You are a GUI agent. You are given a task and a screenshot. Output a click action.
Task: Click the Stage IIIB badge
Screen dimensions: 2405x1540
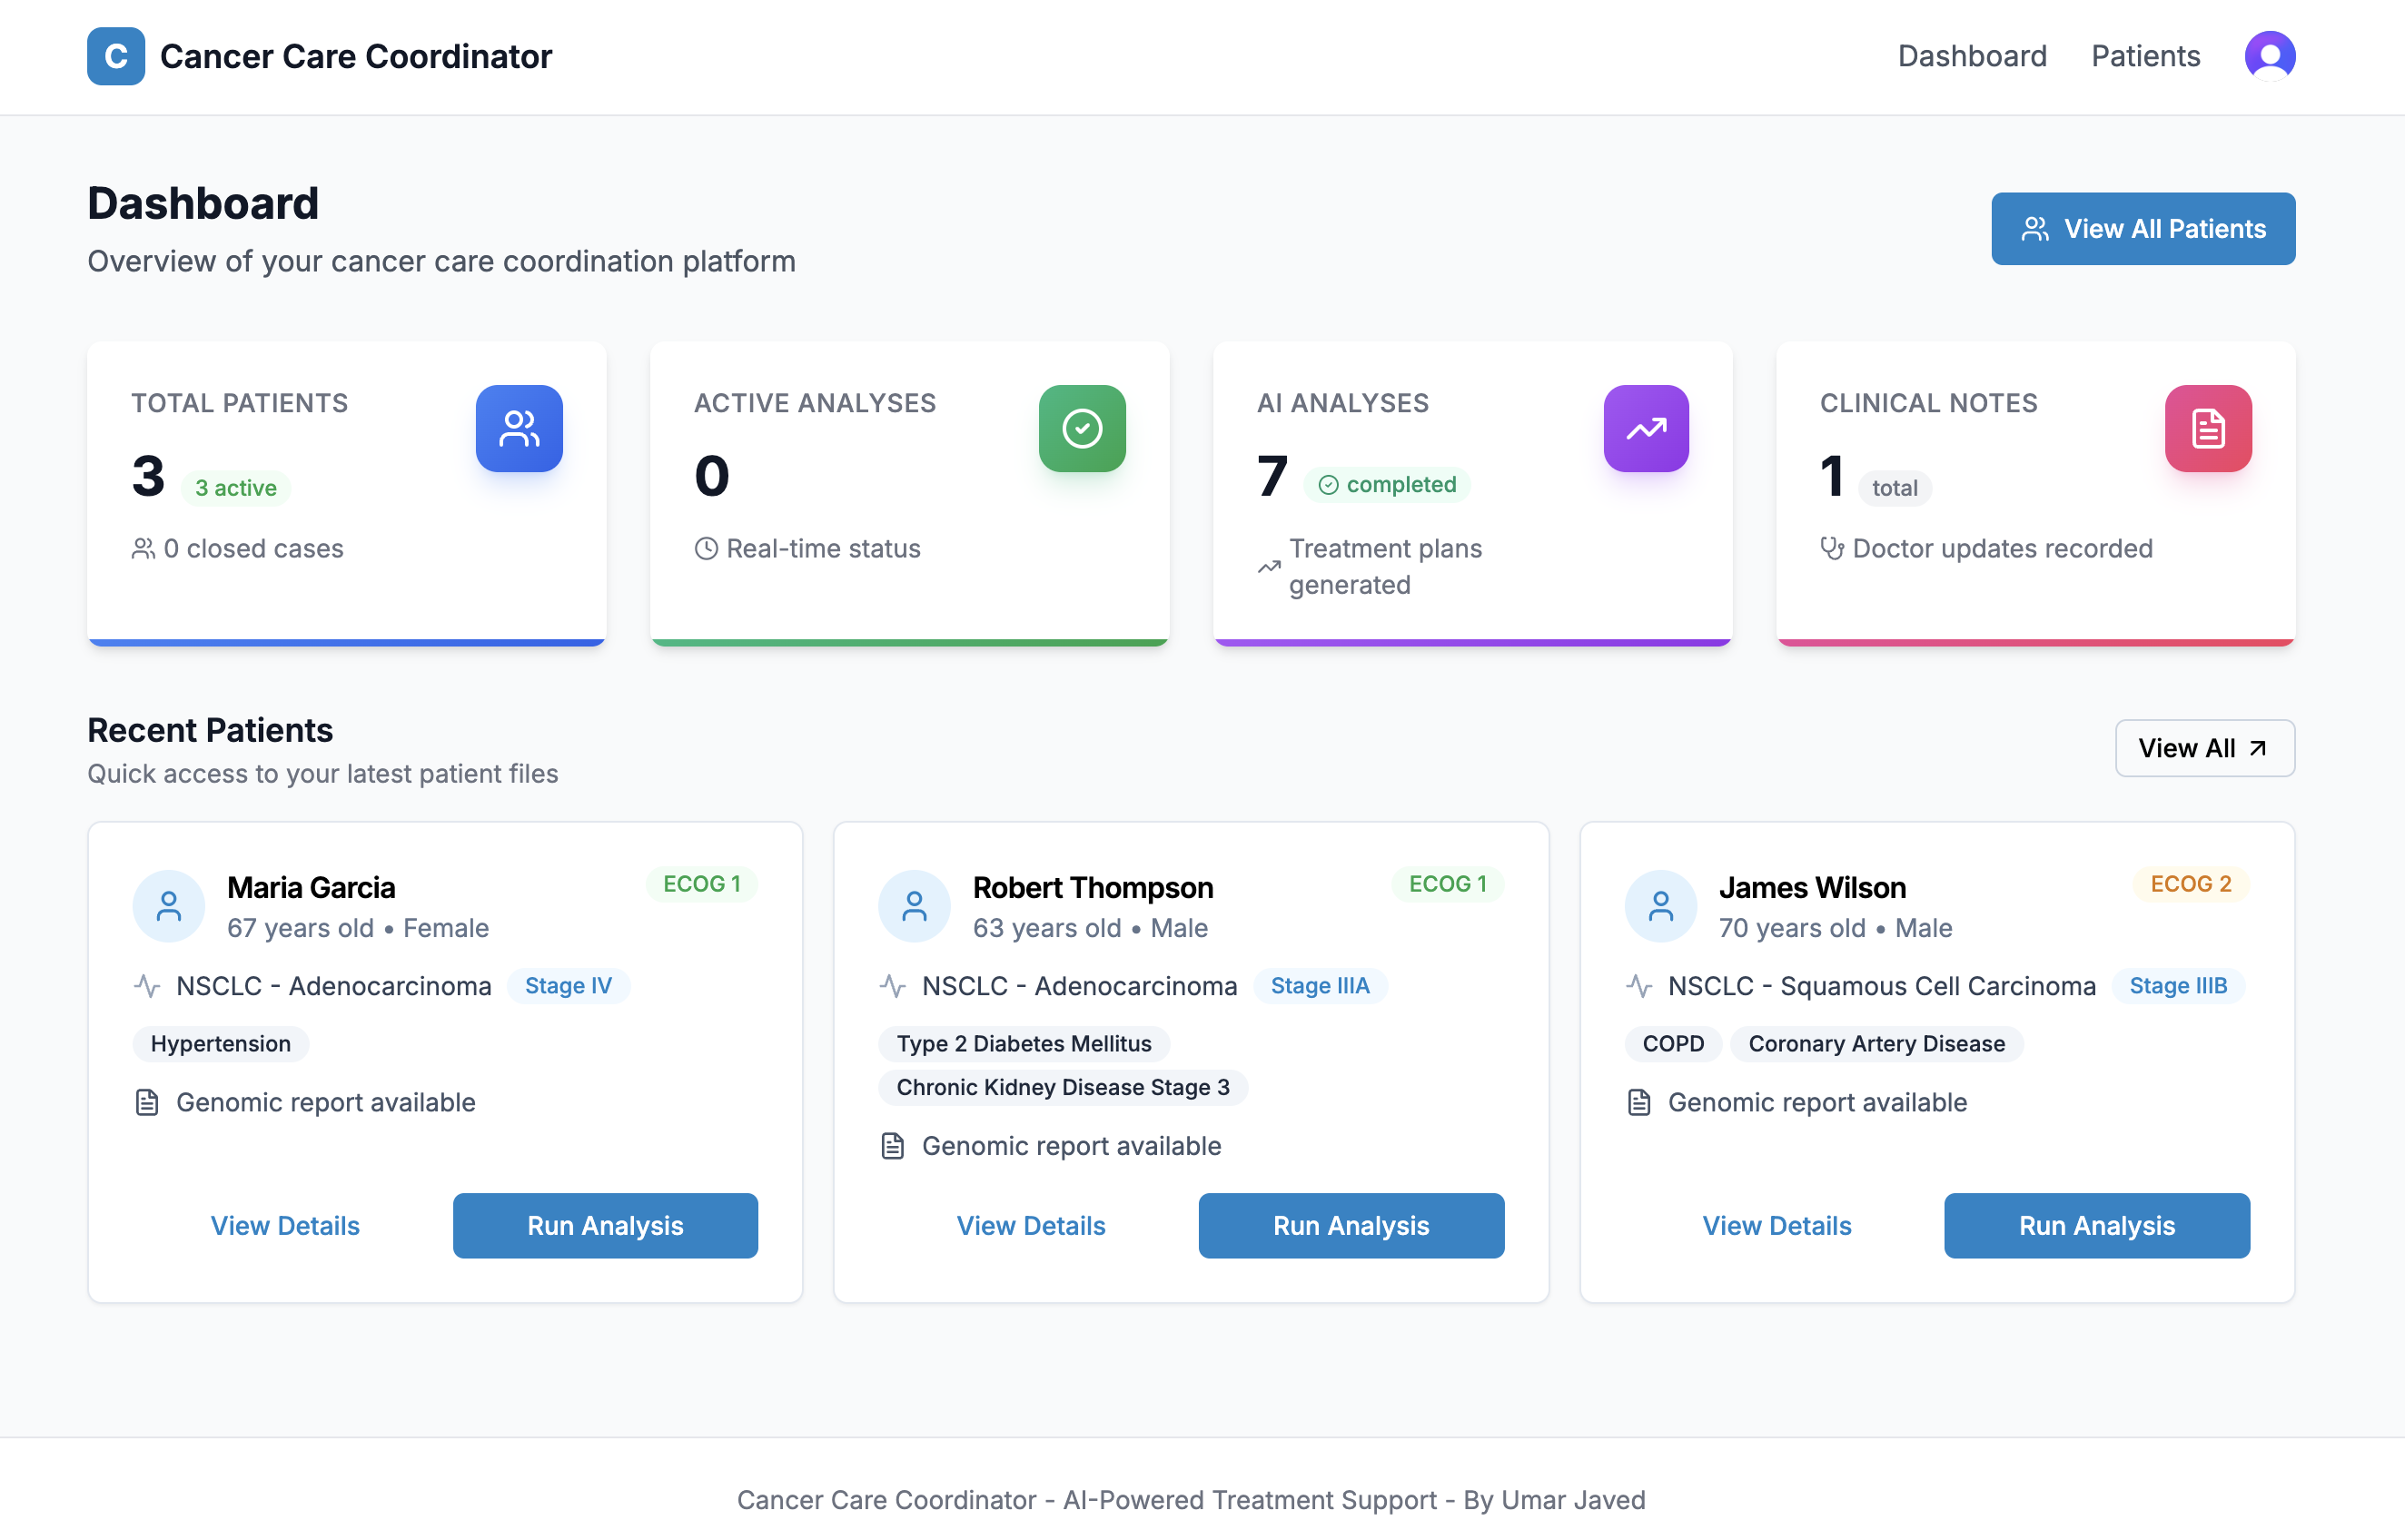(2178, 986)
